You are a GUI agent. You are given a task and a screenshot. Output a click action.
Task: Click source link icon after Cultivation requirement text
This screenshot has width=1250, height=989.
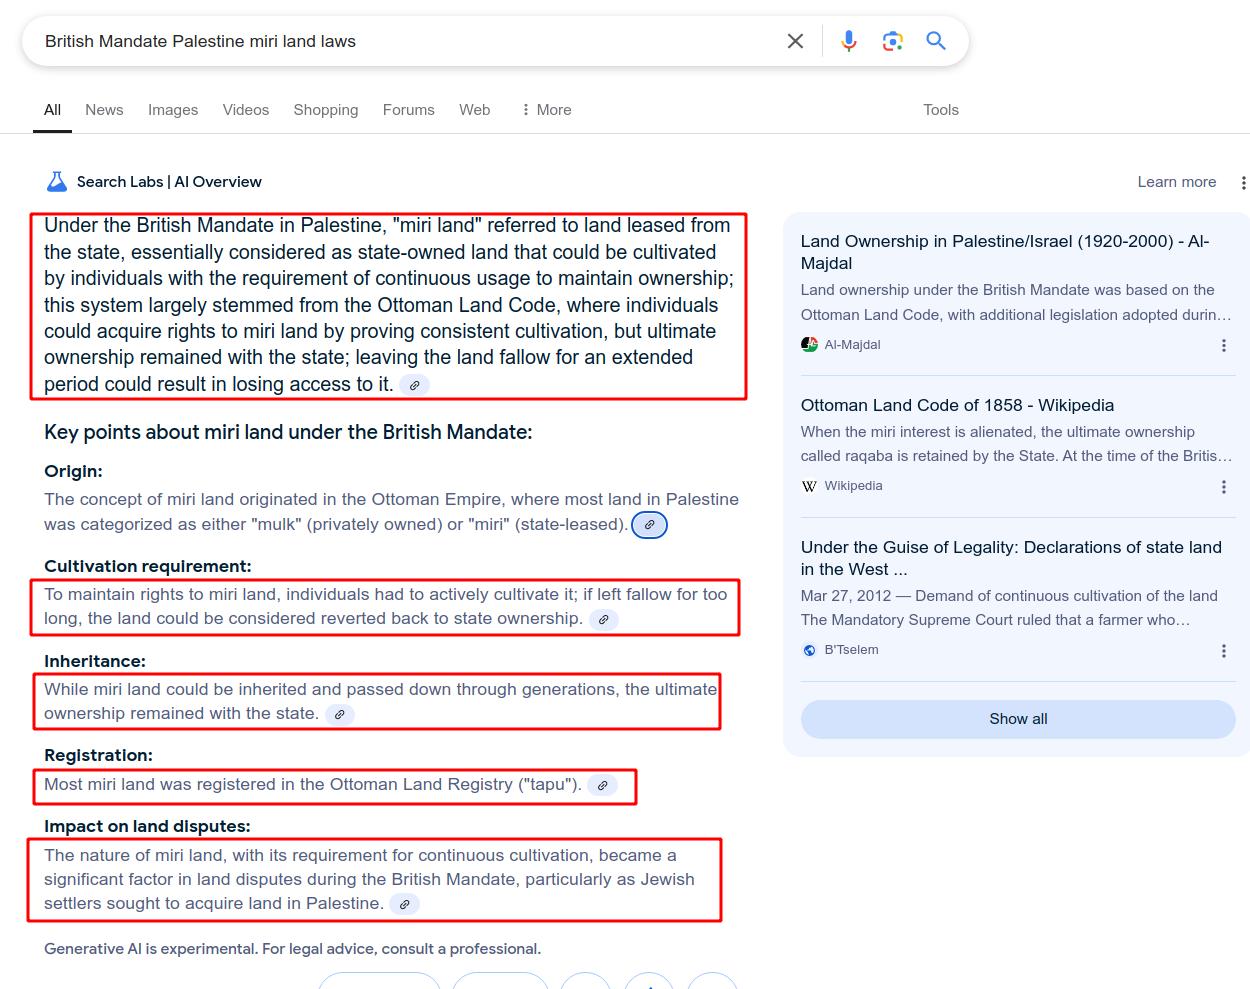click(603, 620)
